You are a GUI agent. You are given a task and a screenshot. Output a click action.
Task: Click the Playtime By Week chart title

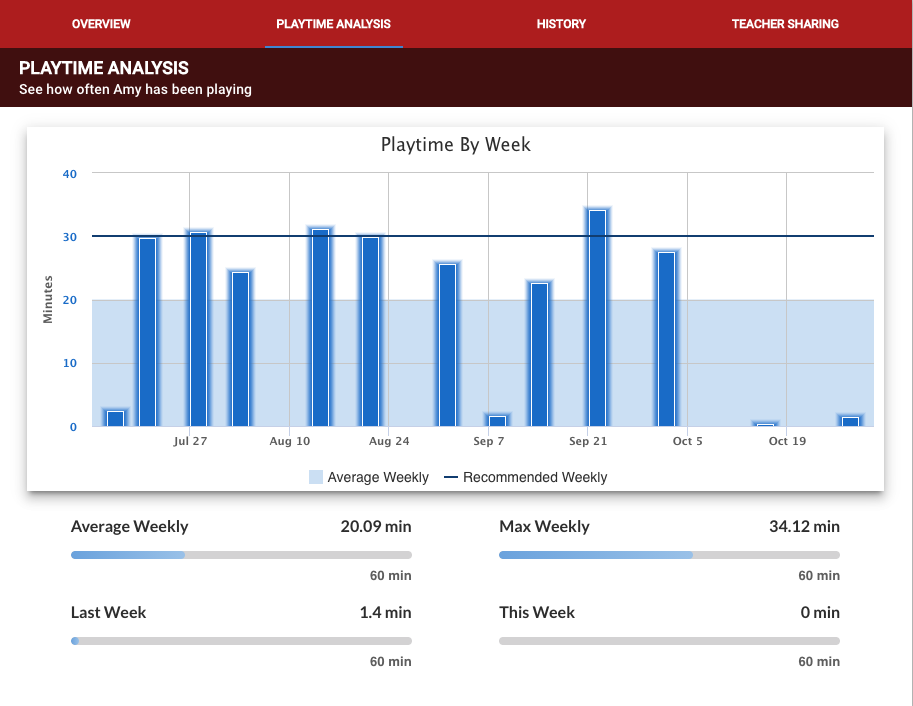coord(455,144)
